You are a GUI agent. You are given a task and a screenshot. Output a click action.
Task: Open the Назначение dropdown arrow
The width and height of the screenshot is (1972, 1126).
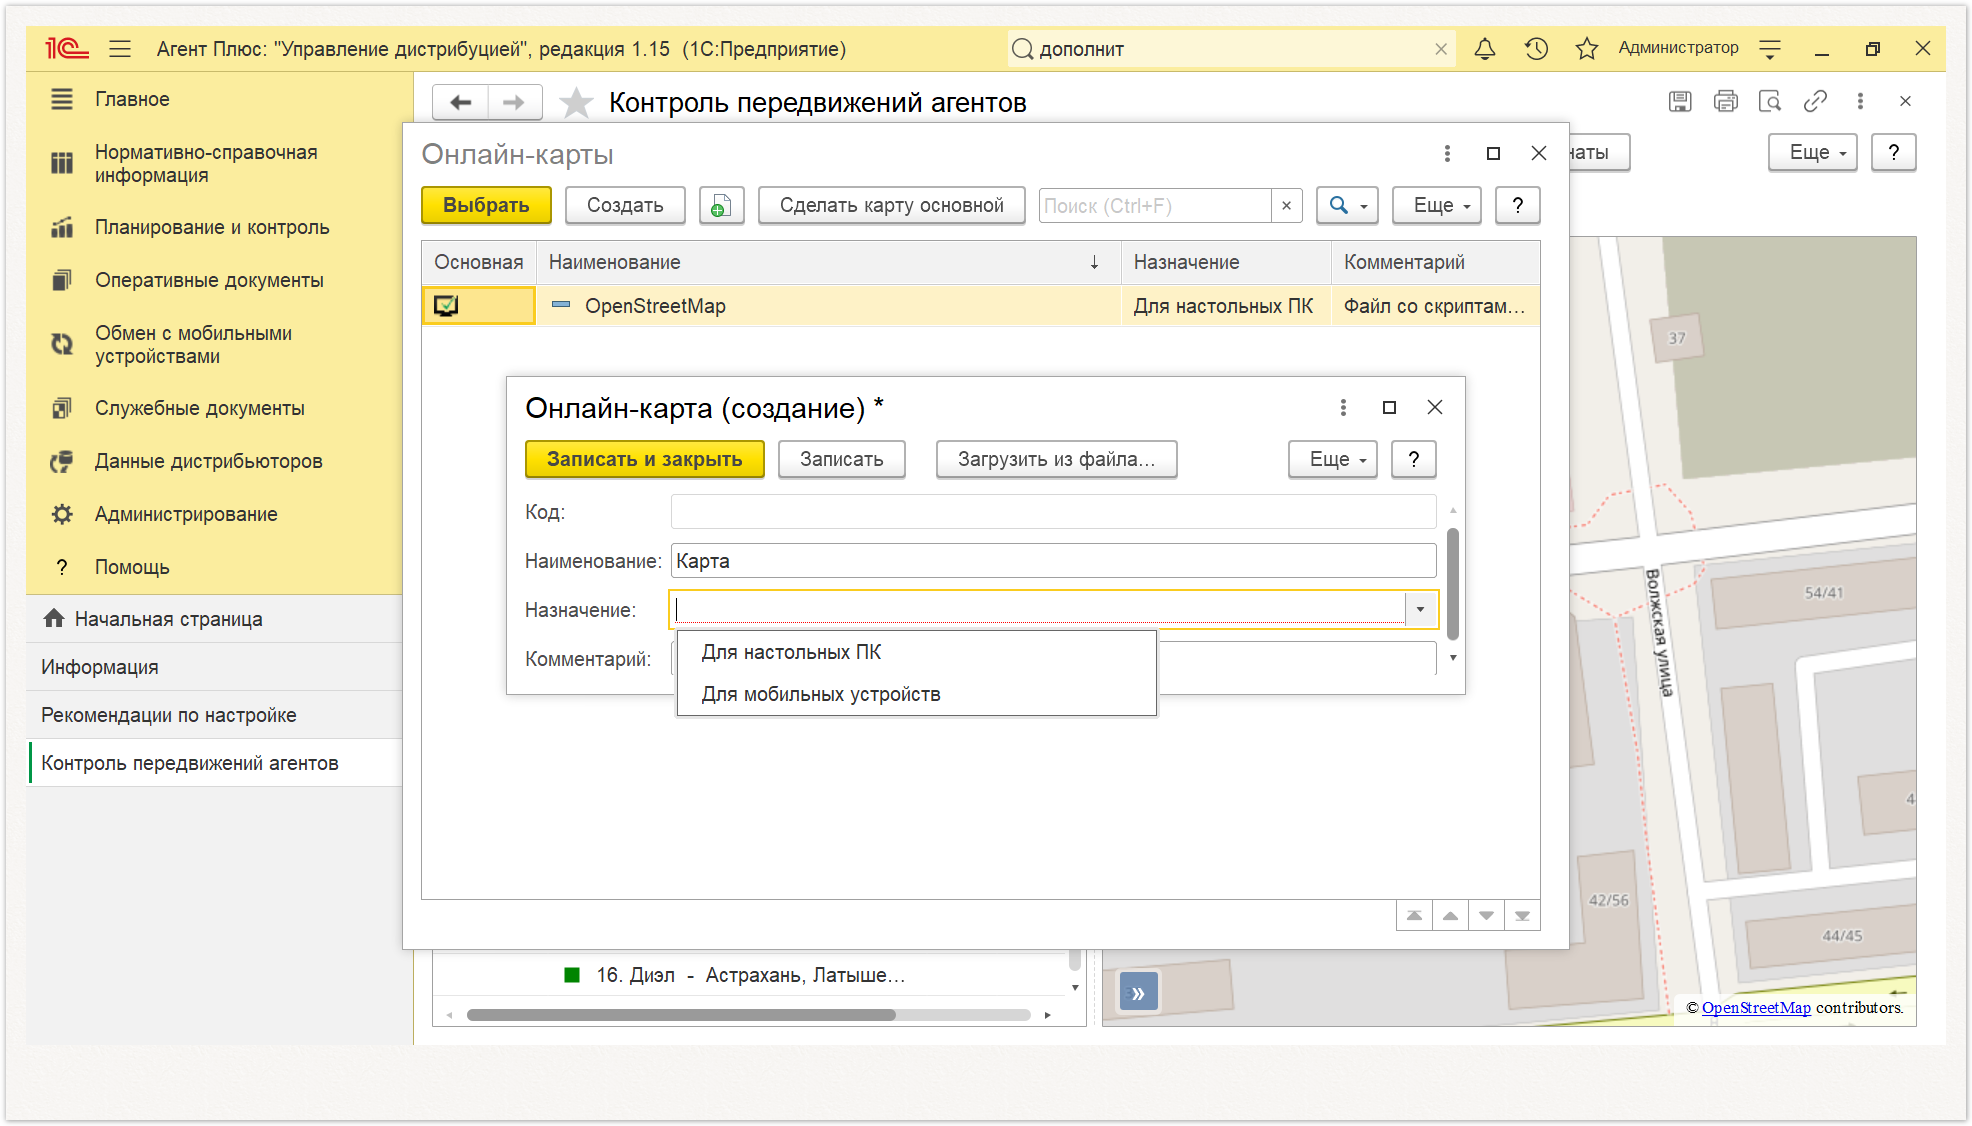pos(1420,610)
